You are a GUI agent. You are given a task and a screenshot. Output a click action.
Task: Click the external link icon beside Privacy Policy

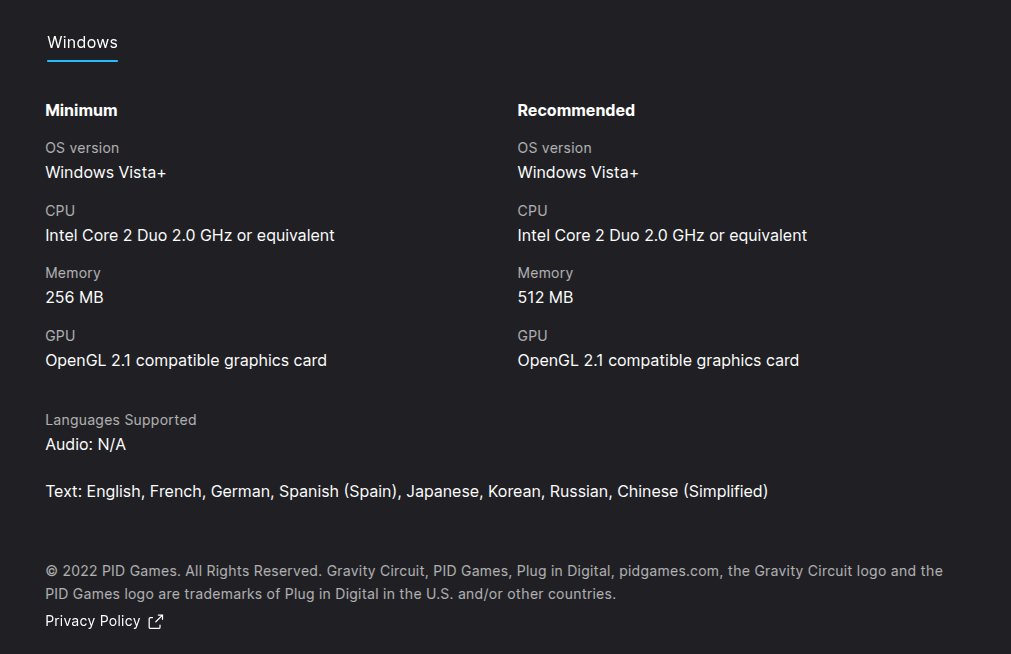click(155, 622)
